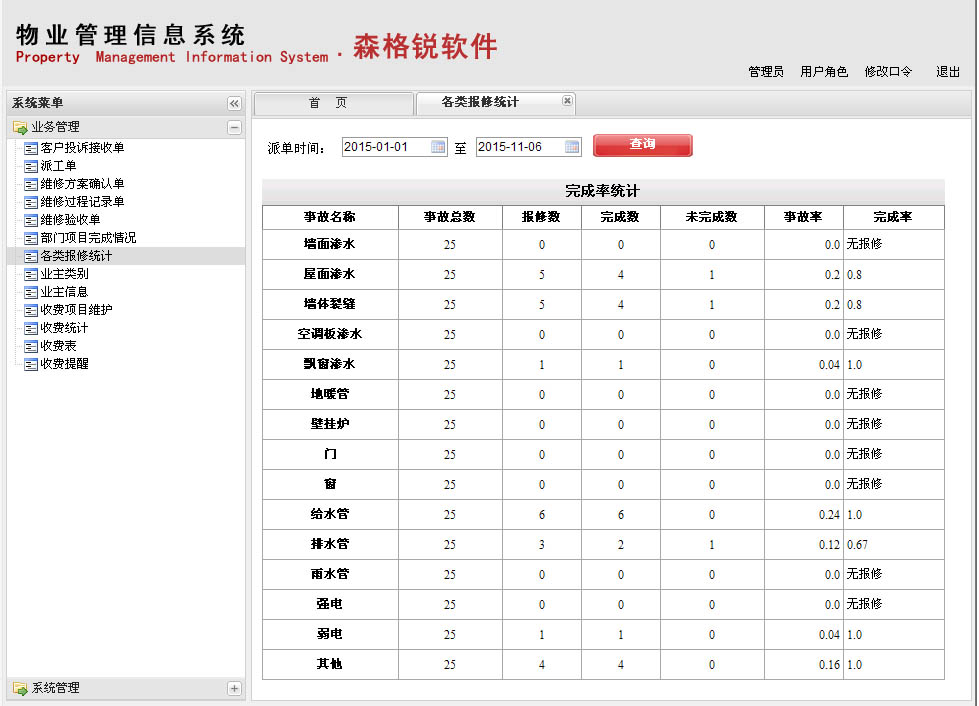
Task: Expand the 系统管理 menu section
Action: click(234, 689)
